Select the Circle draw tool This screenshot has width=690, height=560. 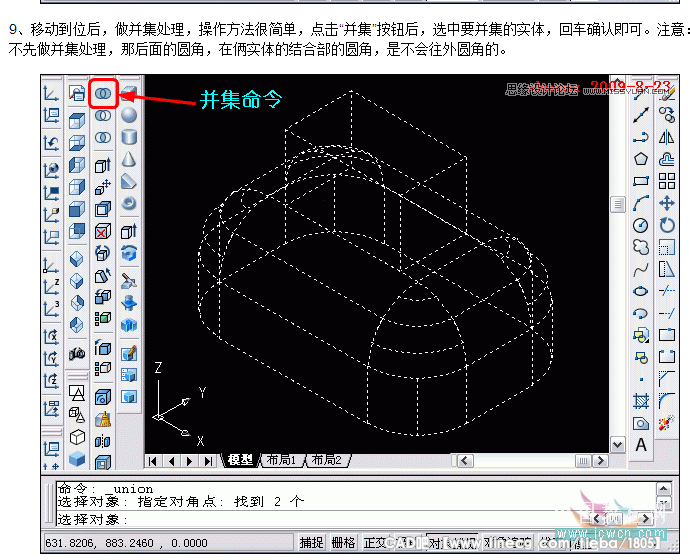641,225
